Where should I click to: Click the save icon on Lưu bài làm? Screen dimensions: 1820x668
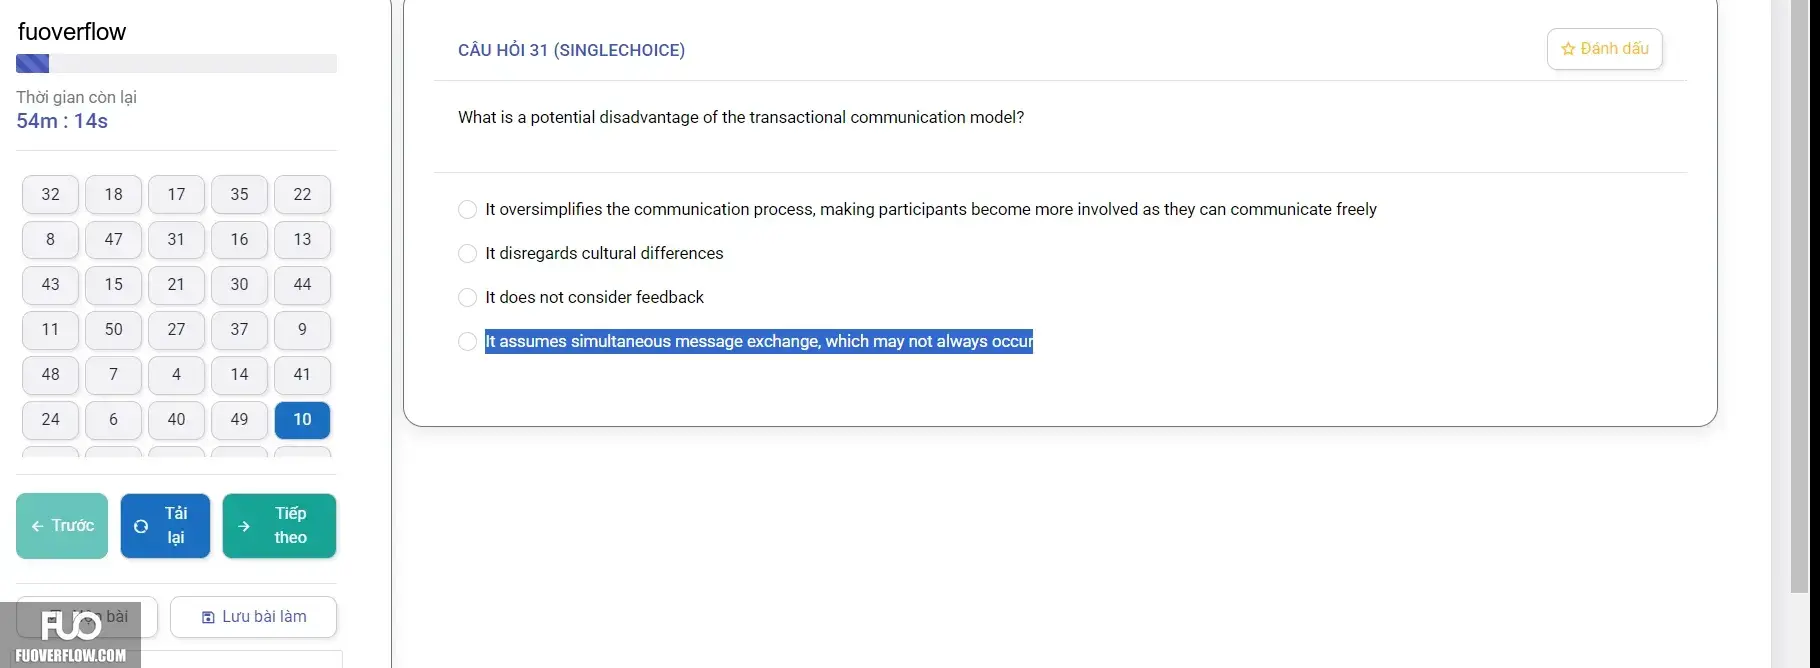(x=208, y=617)
